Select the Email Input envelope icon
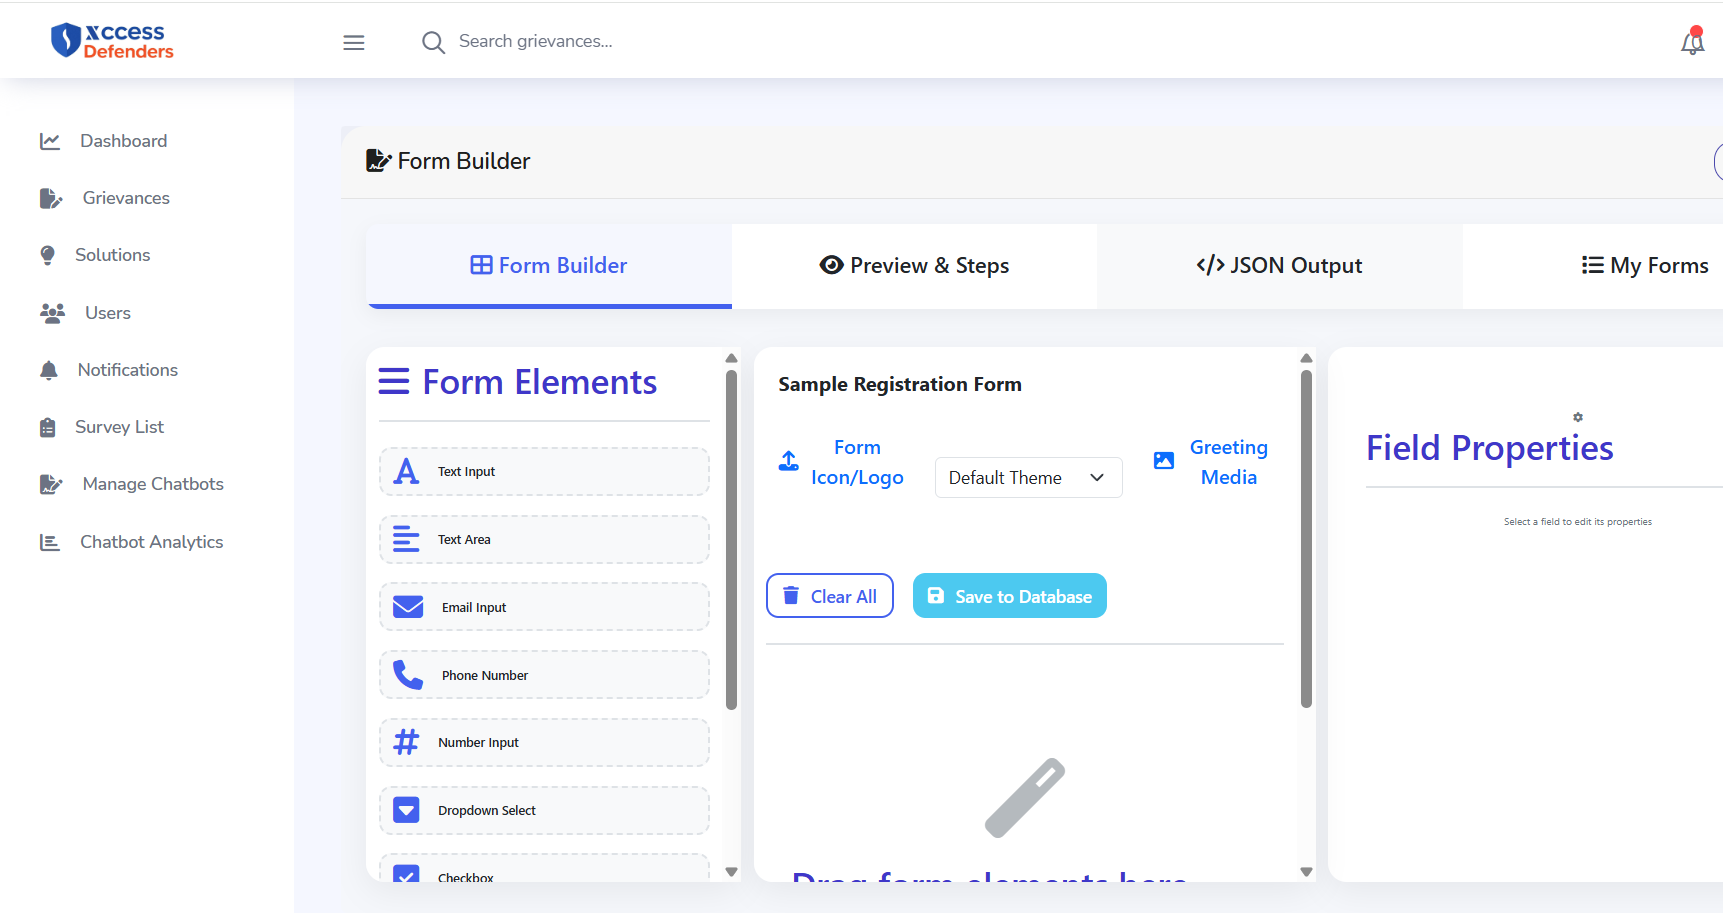Screen dimensions: 1723x913 coord(408,607)
